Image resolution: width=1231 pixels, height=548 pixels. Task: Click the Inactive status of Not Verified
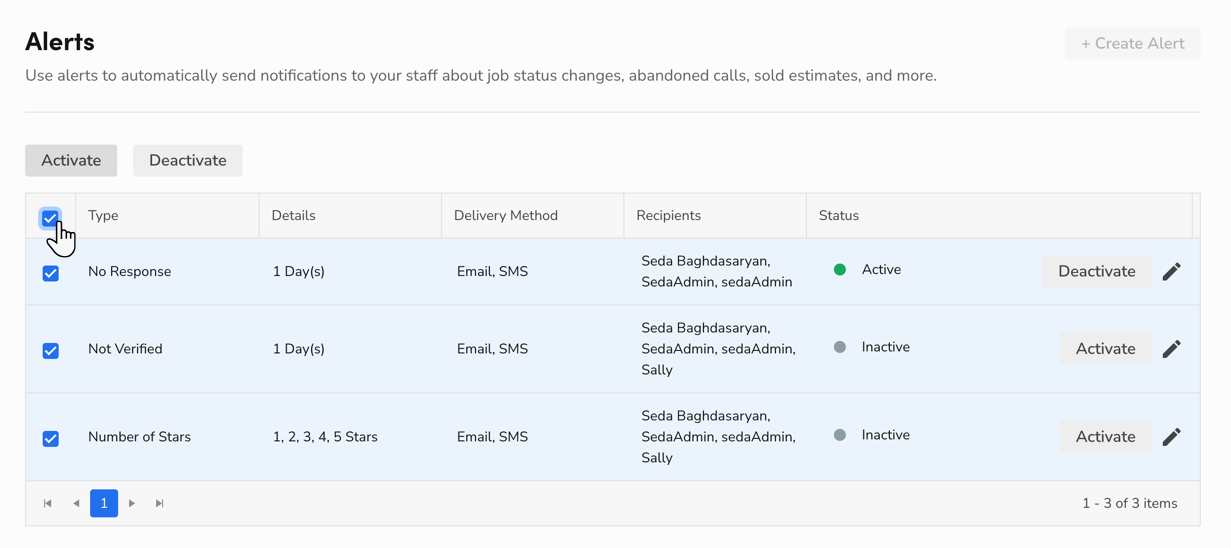pyautogui.click(x=871, y=347)
